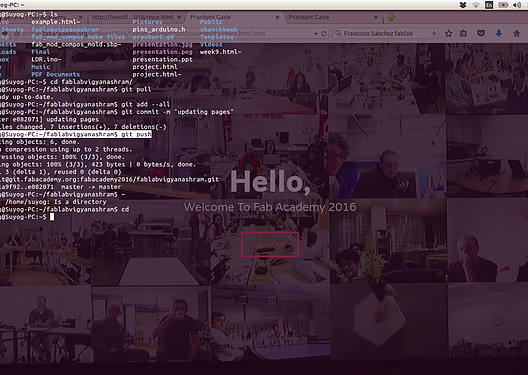Click the git.fabacademy.org repository URL line
This screenshot has height=375, width=528.
click(x=109, y=179)
